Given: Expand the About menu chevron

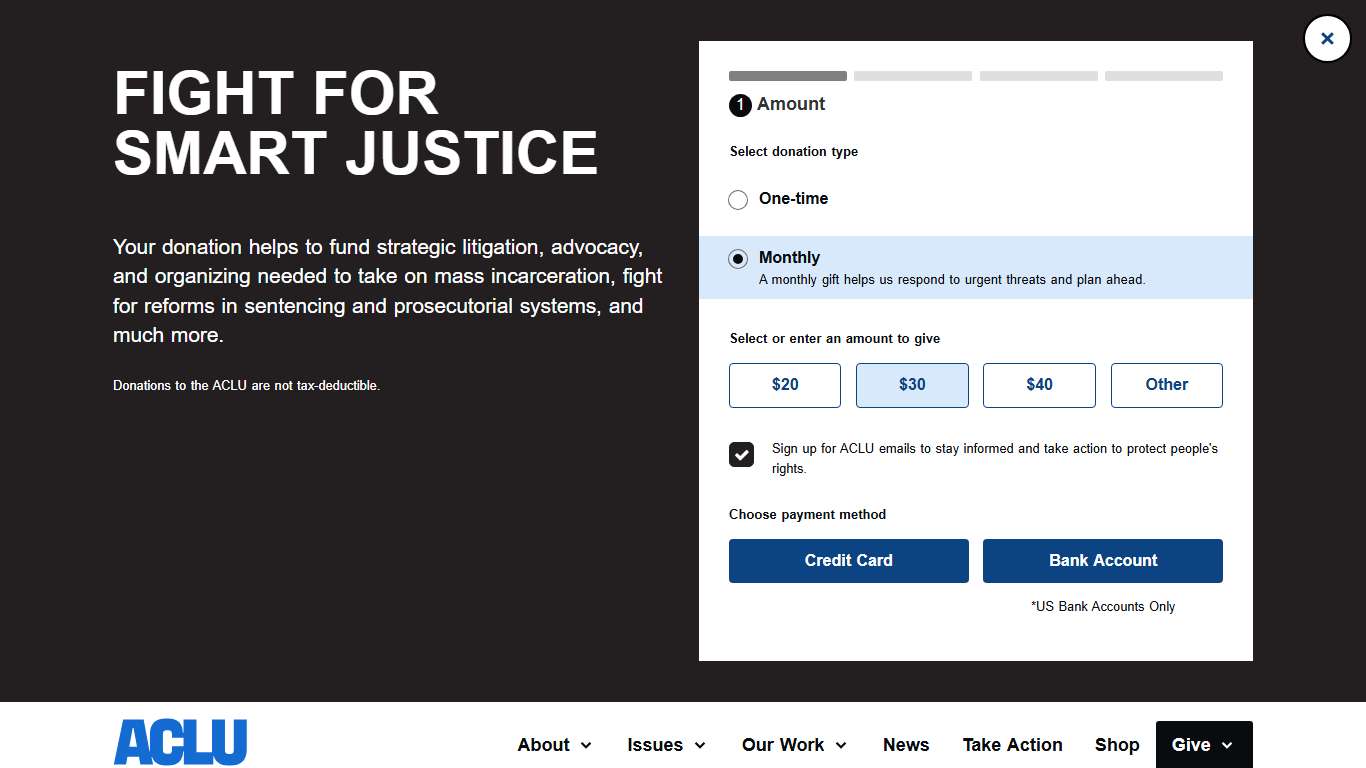Looking at the screenshot, I should point(586,745).
